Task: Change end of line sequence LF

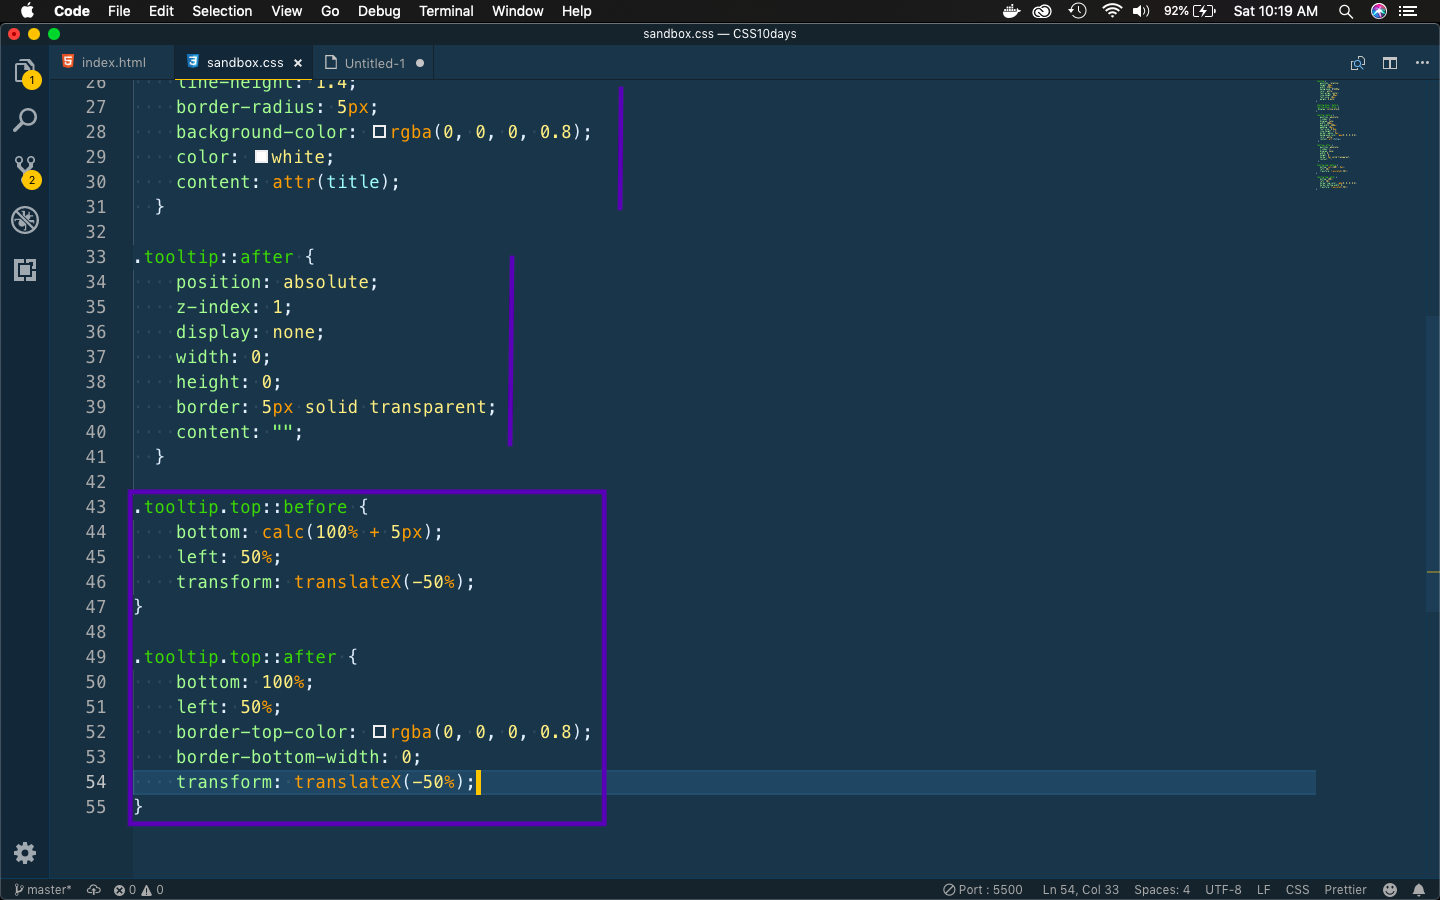Action: [x=1264, y=890]
